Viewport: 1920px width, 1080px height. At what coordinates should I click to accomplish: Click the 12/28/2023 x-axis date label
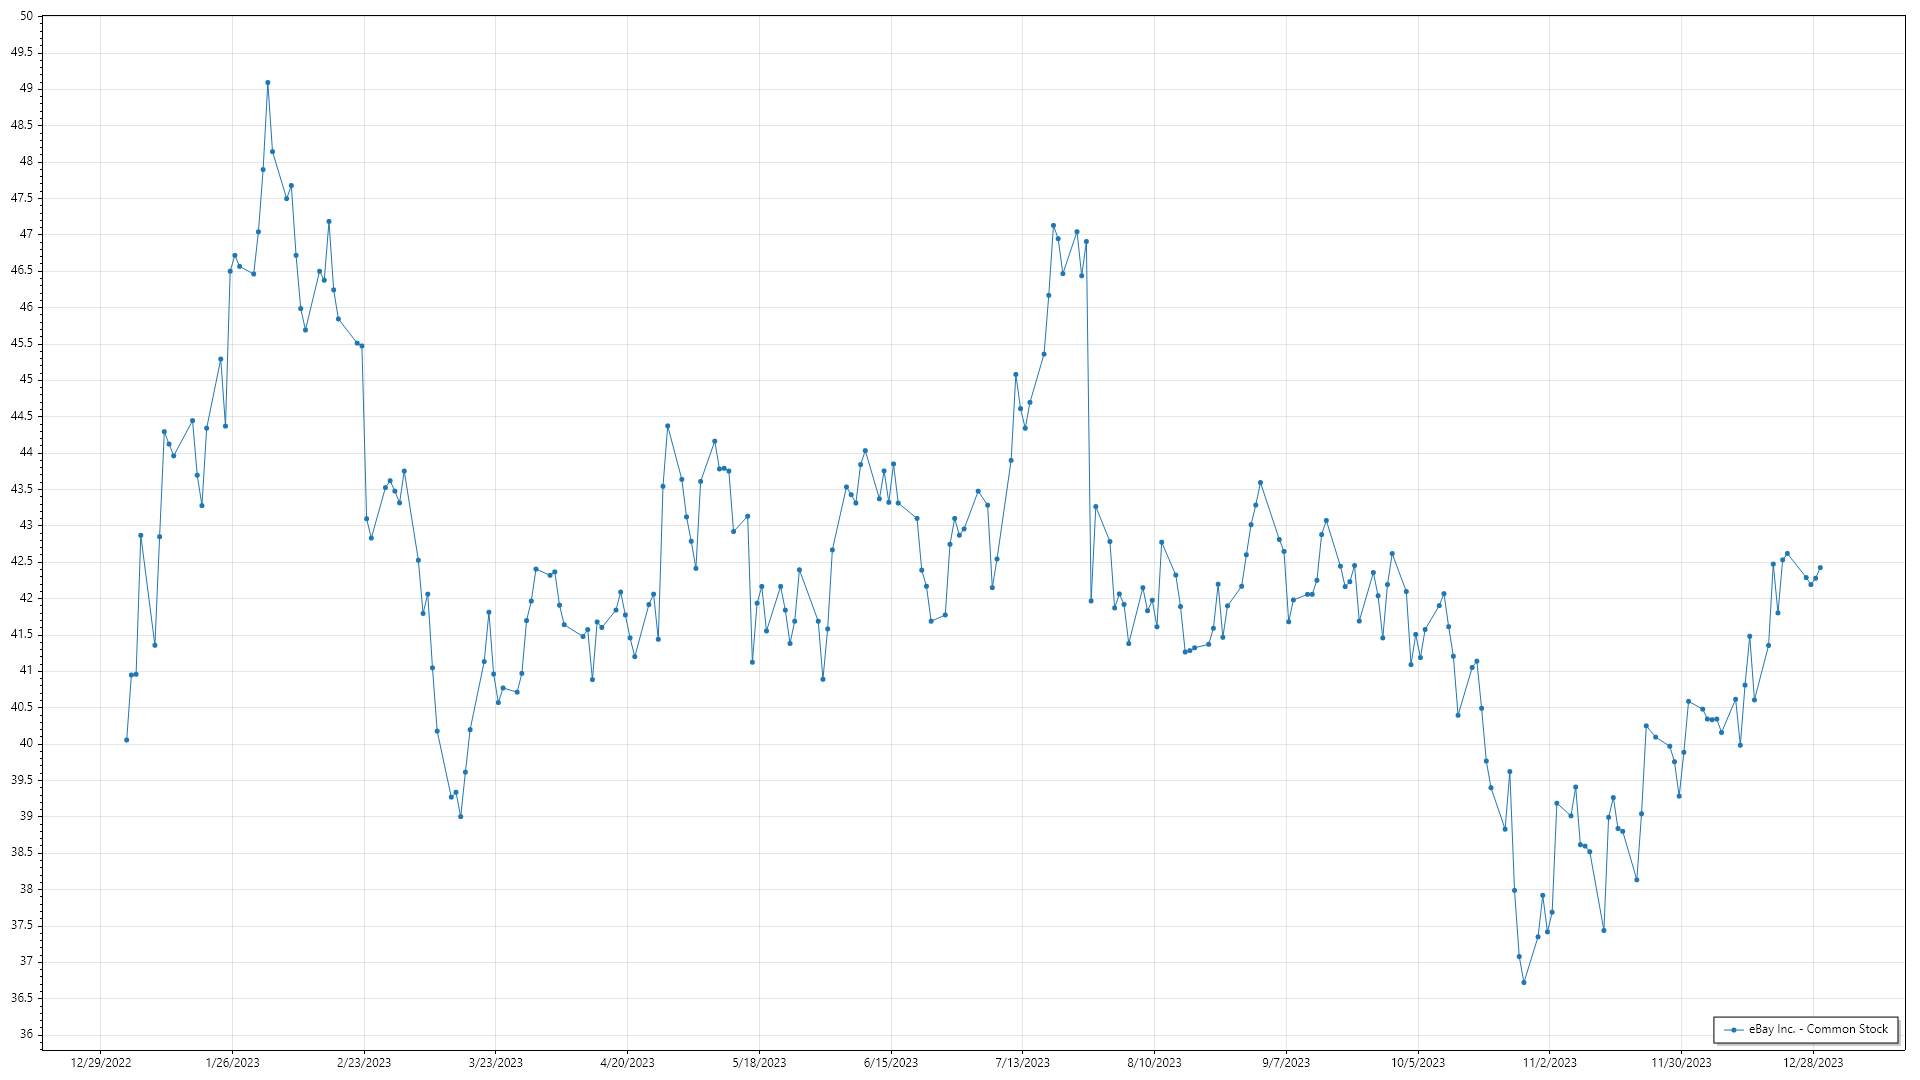[1813, 1063]
